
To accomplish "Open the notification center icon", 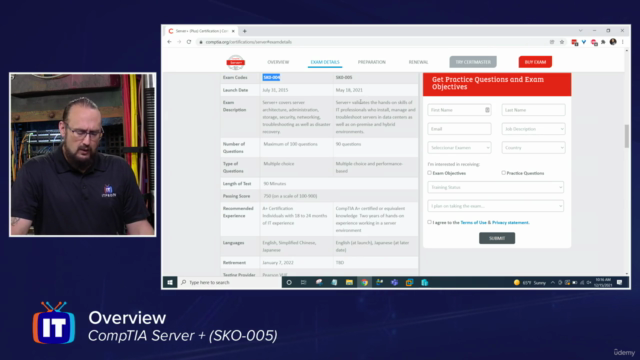I will pyautogui.click(x=620, y=282).
